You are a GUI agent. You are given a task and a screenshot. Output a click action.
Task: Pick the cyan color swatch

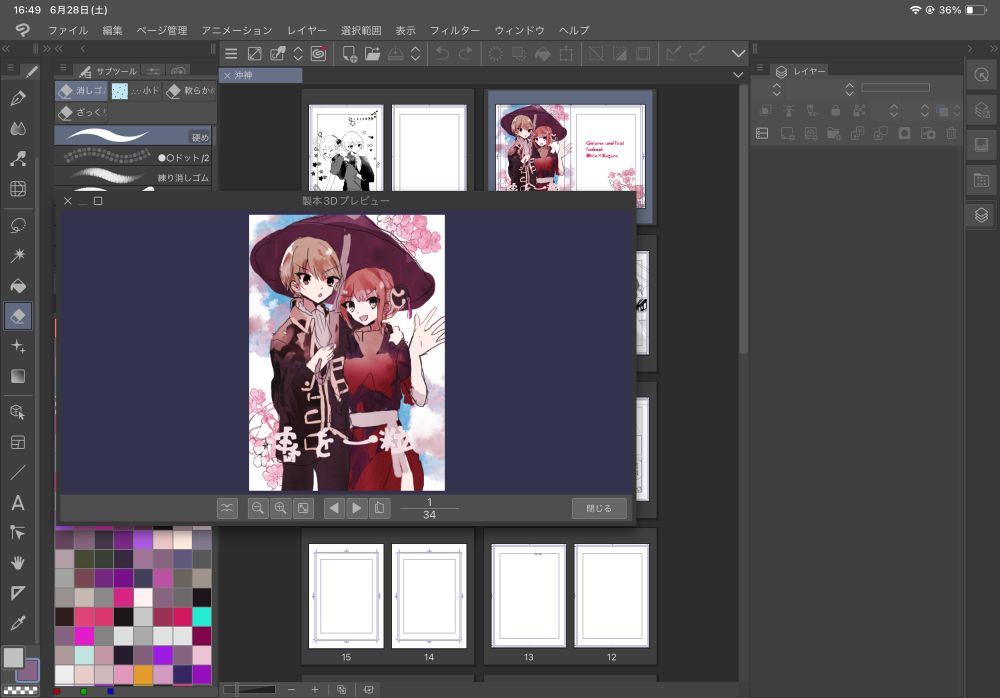pos(201,616)
